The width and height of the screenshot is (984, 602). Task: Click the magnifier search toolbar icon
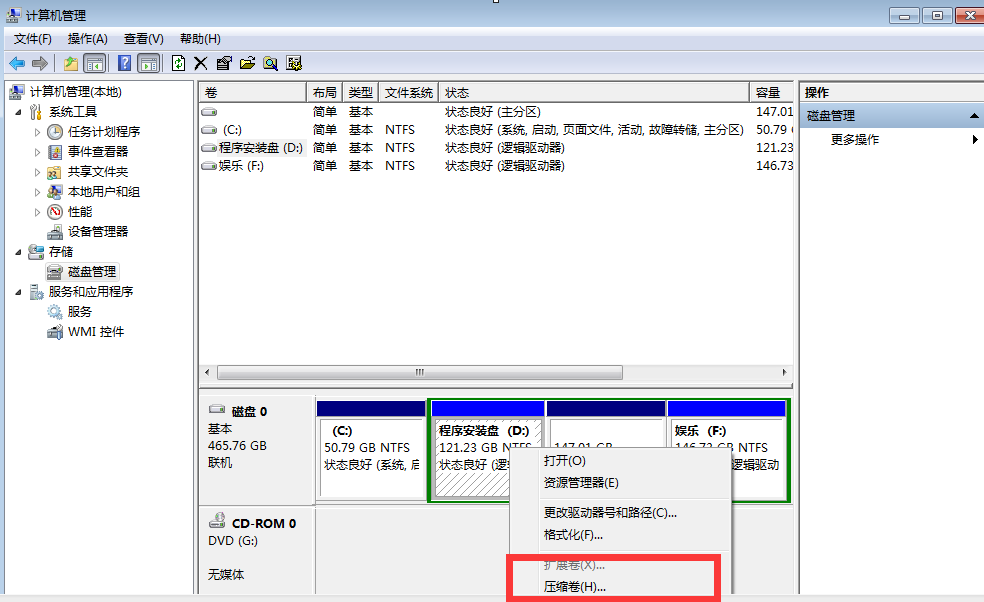tap(270, 63)
